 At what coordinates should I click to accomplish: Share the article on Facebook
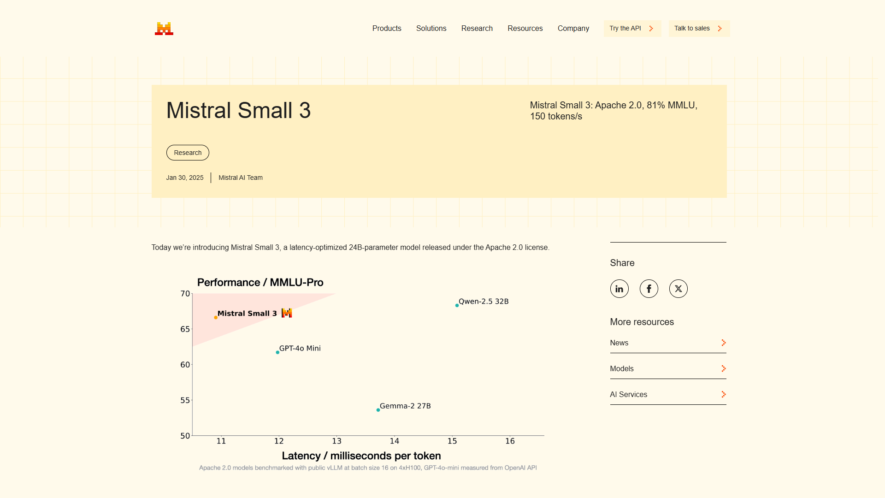(x=649, y=289)
